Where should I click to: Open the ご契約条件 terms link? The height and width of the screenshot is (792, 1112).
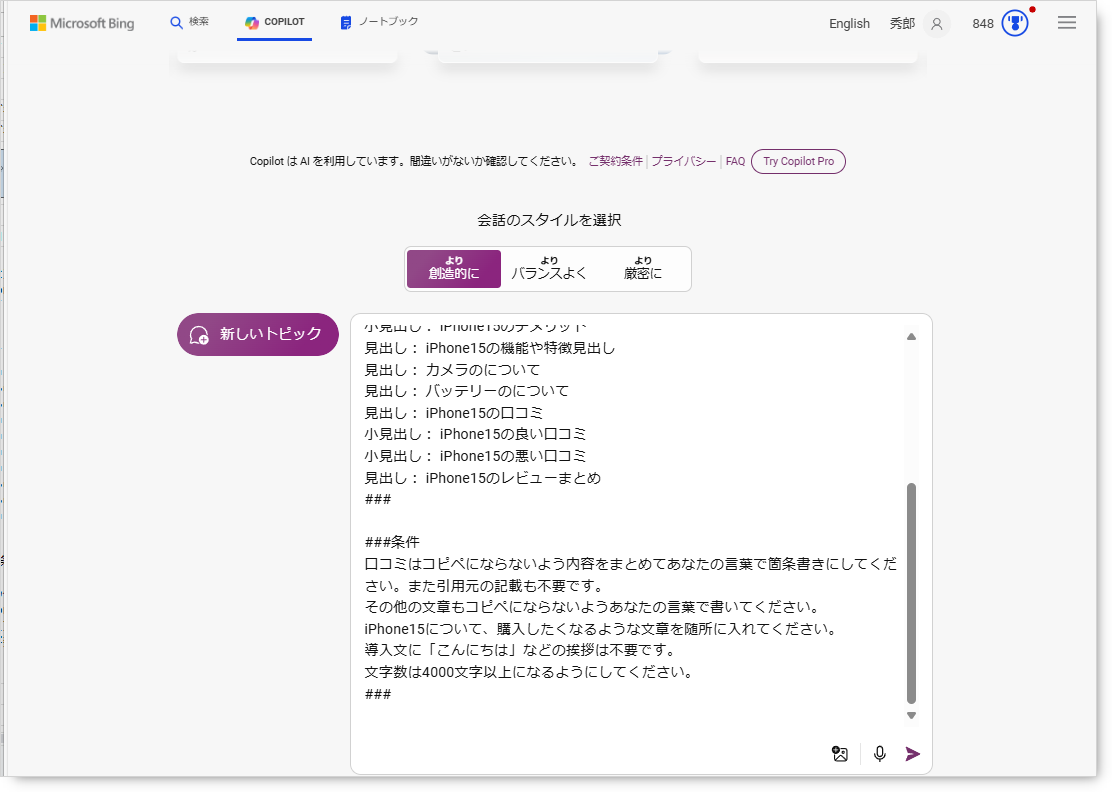coord(616,162)
